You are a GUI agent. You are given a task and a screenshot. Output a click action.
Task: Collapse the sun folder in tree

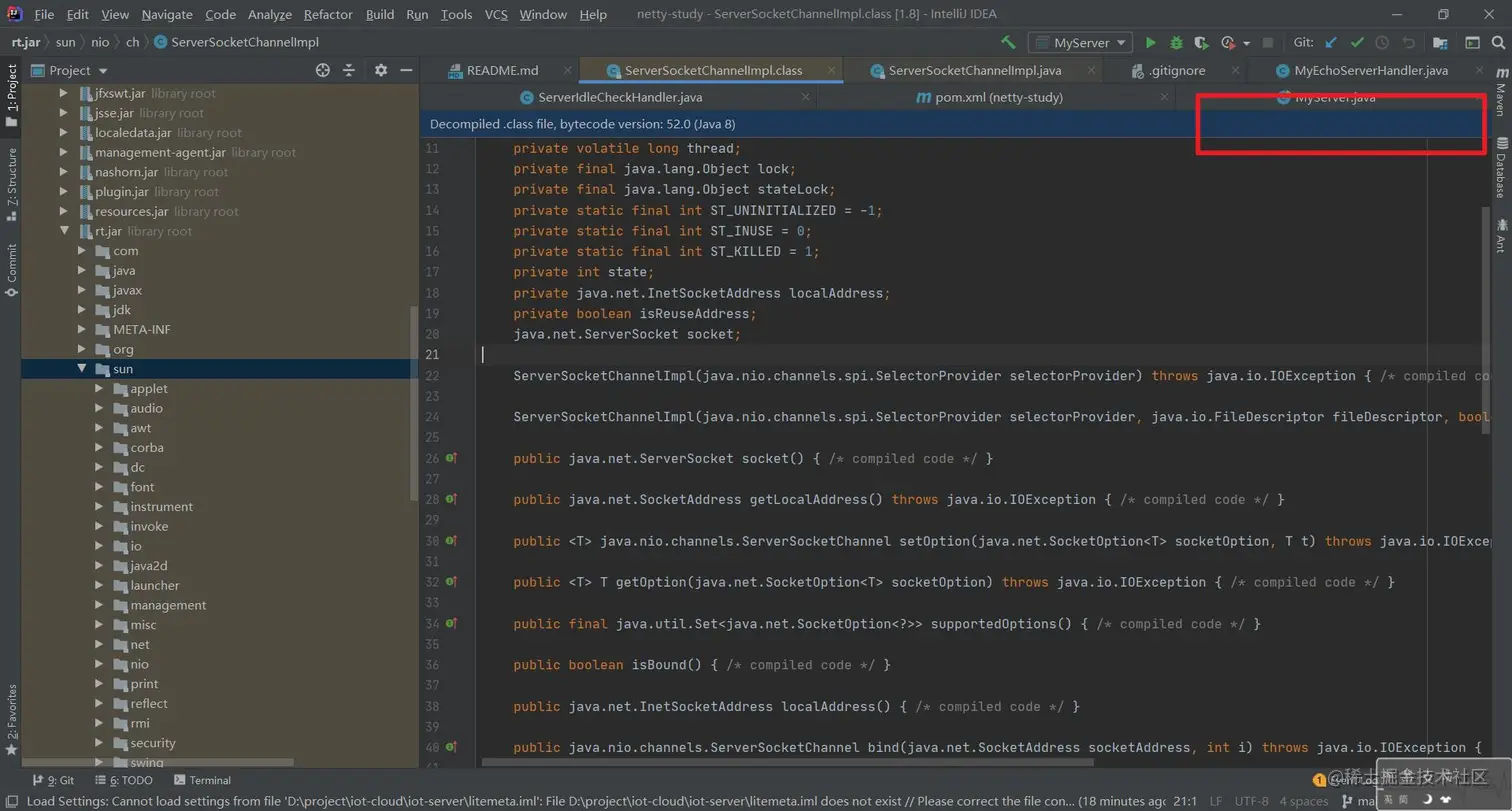click(83, 369)
